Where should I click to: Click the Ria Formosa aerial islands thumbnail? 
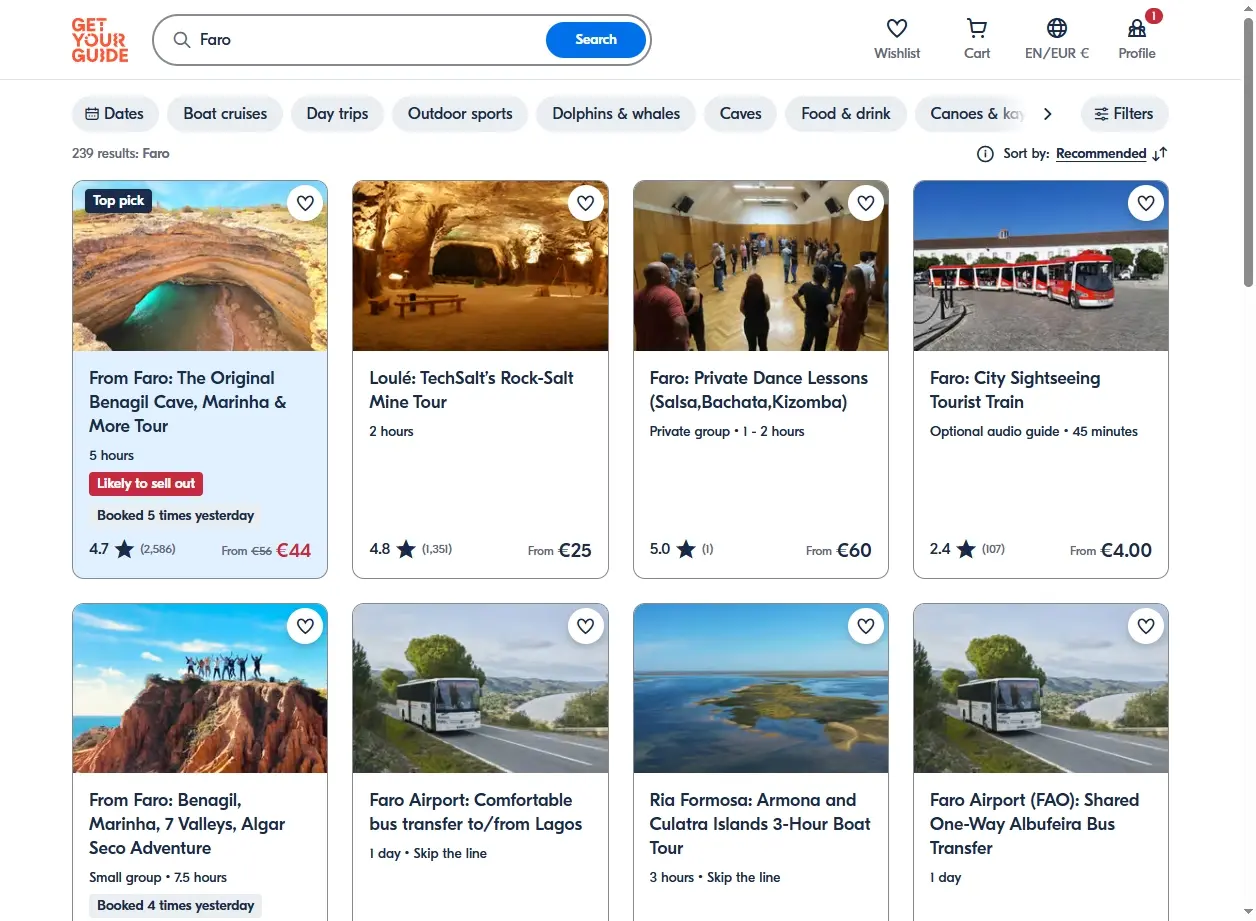pyautogui.click(x=761, y=688)
